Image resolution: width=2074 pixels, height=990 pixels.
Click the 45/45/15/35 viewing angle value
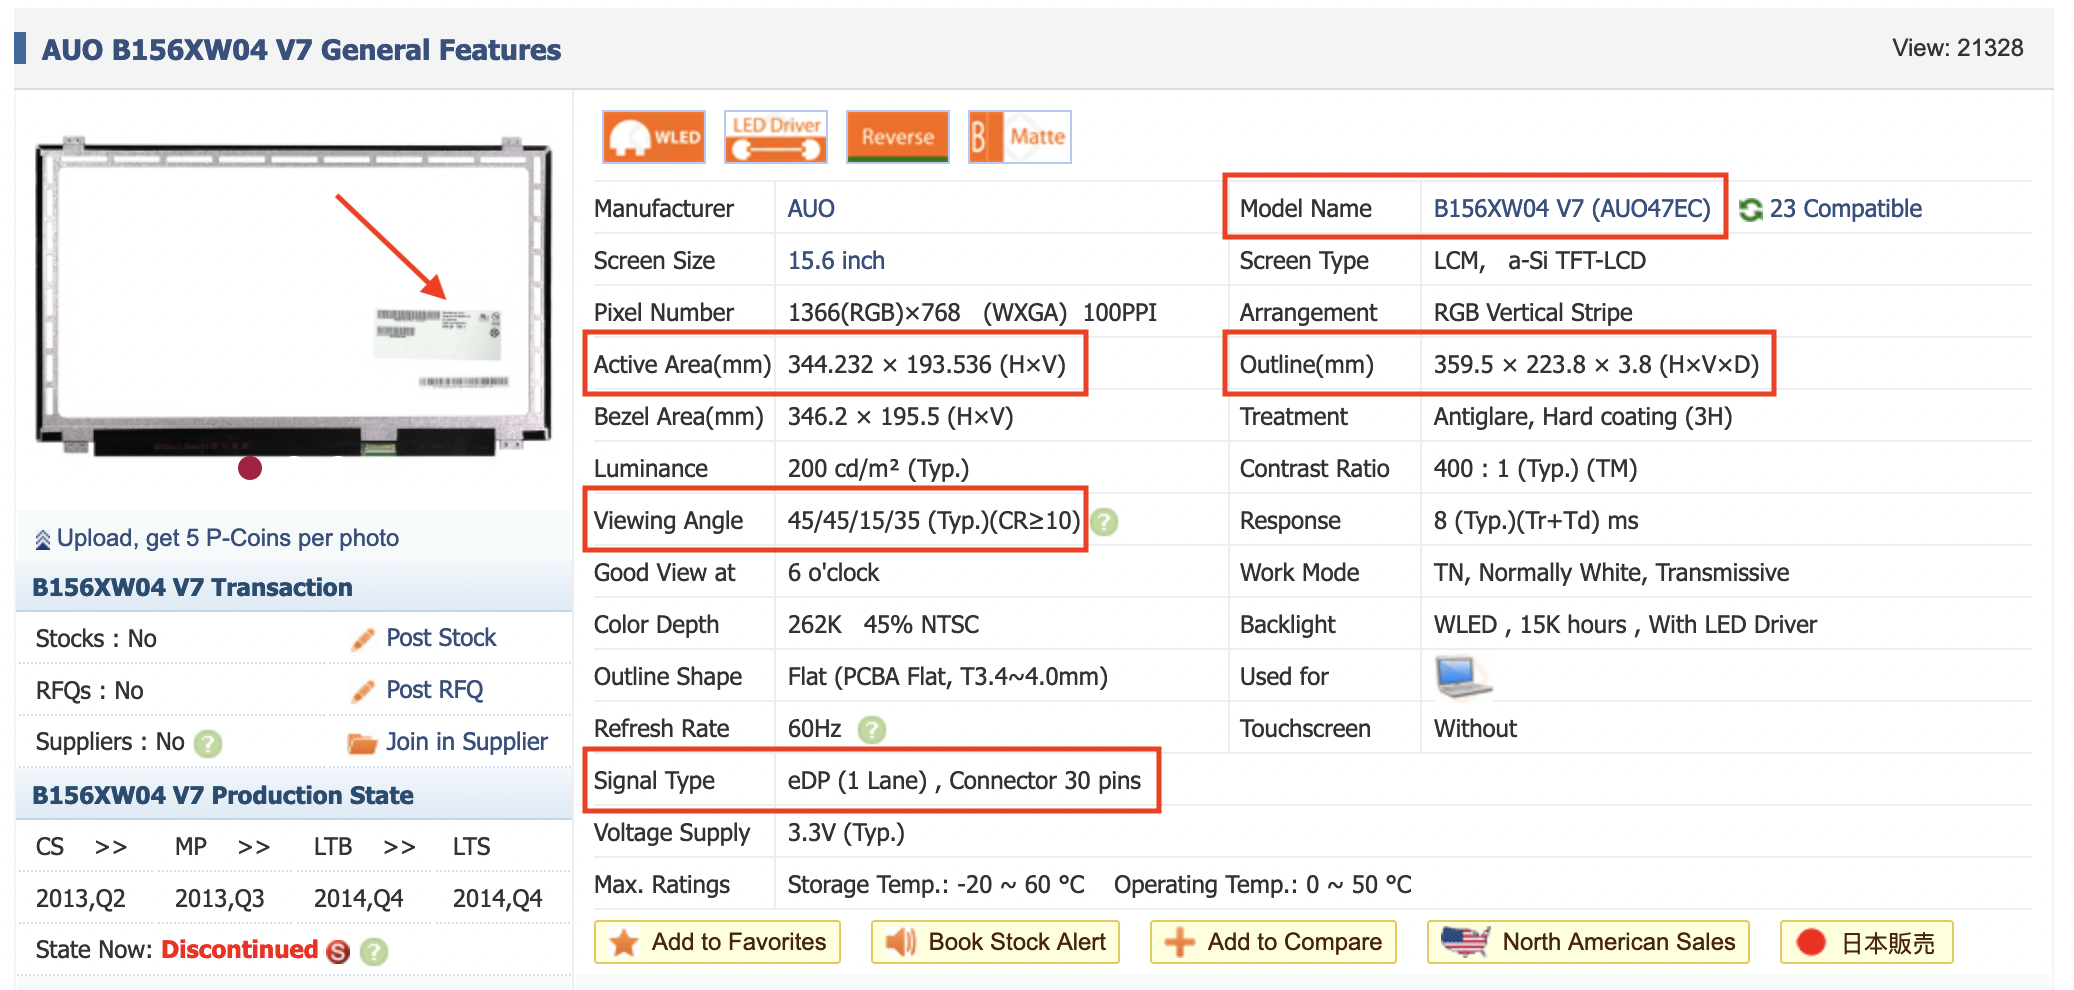934,520
